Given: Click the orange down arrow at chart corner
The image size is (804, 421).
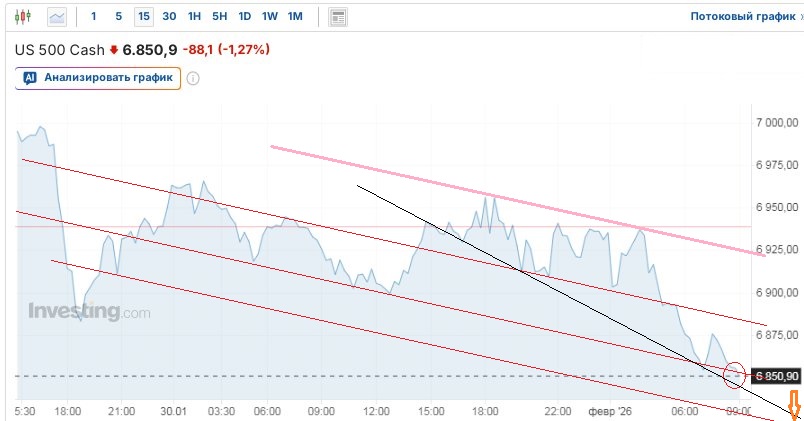Looking at the screenshot, I should 796,405.
